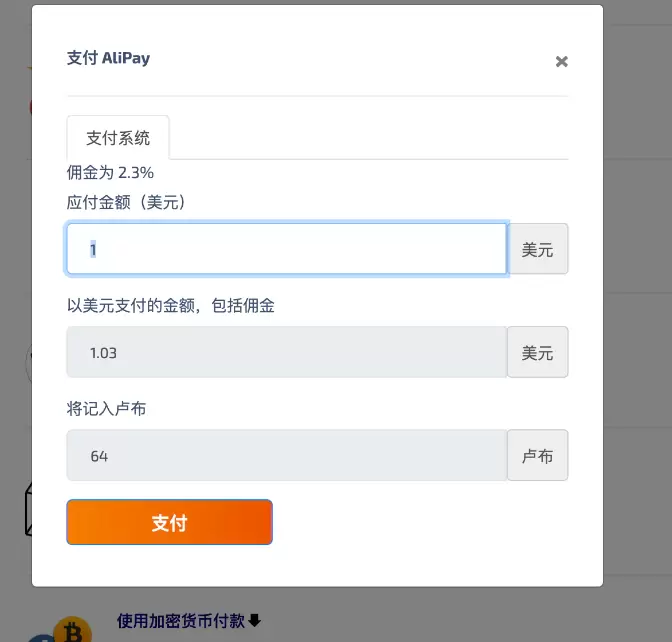Close the AliPay payment dialog
672x642 pixels.
point(561,62)
